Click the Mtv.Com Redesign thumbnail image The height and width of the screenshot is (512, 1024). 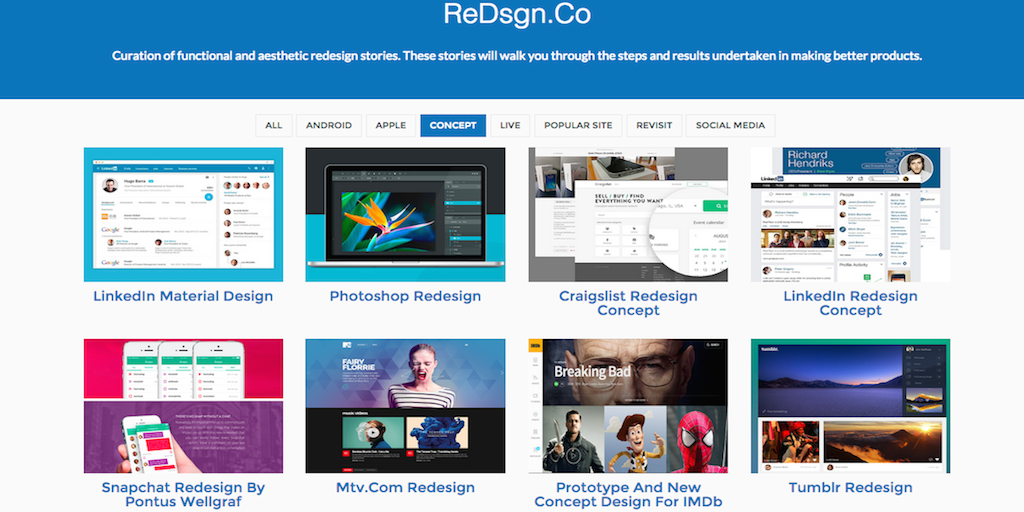405,406
